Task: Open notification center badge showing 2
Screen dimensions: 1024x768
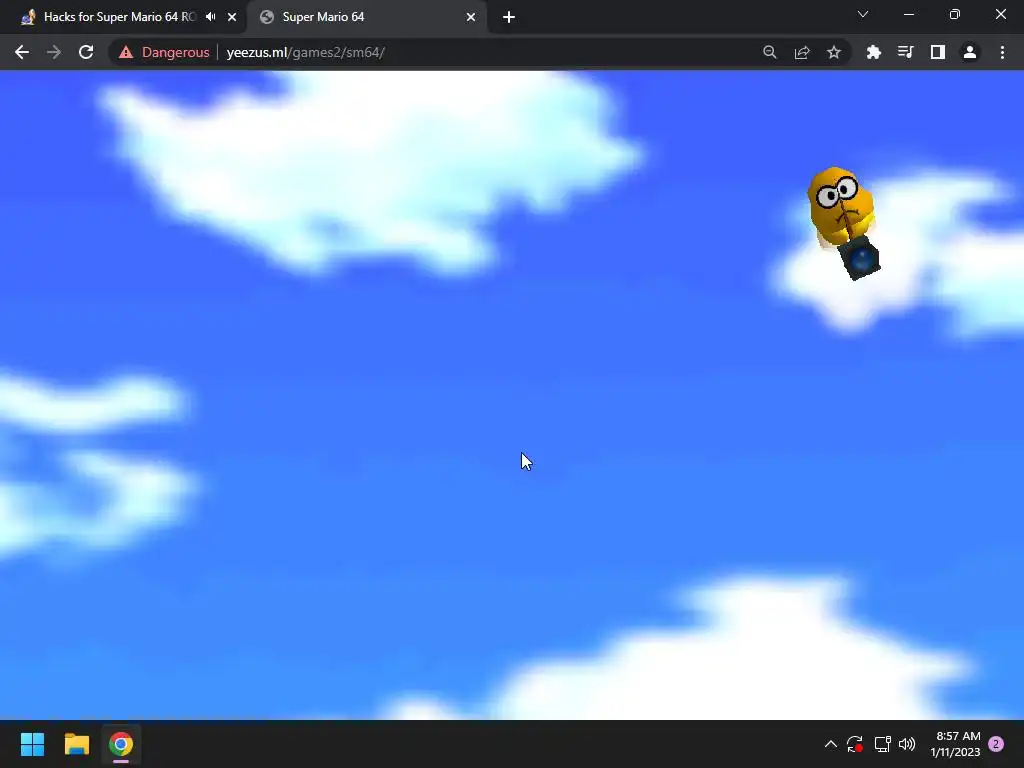Action: click(x=996, y=744)
